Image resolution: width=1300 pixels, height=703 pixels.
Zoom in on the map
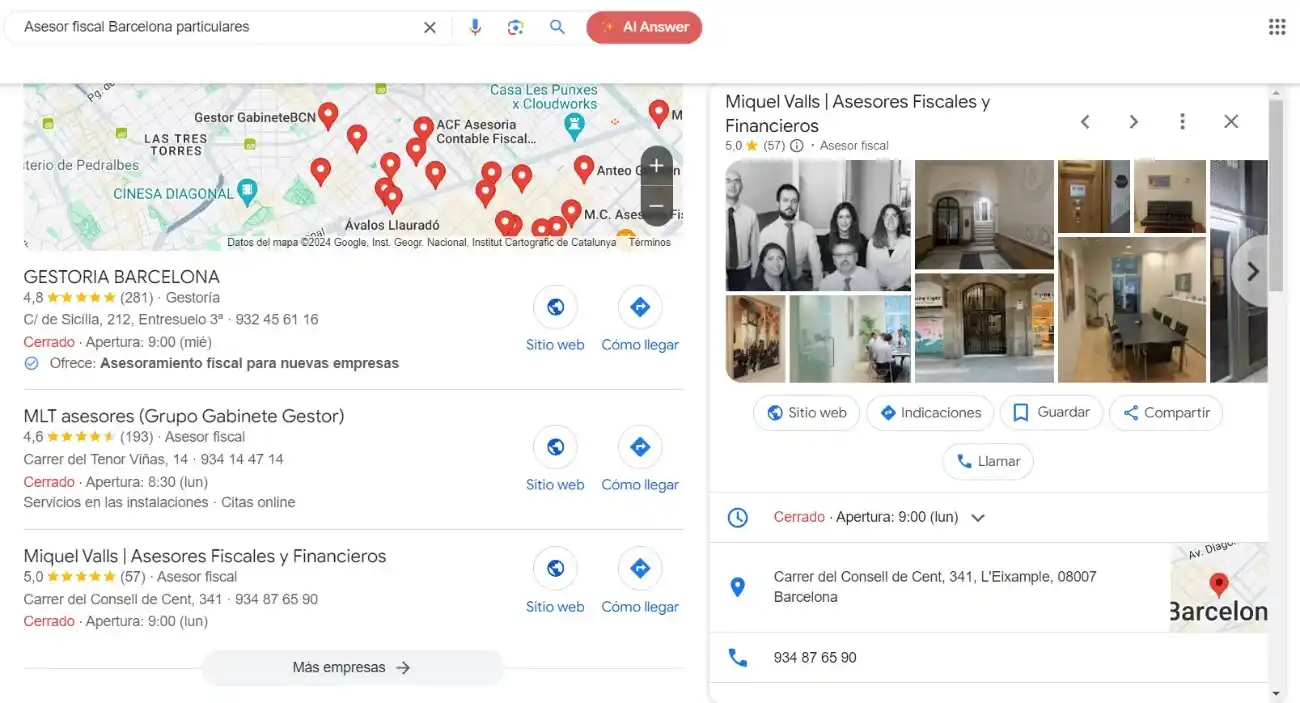[656, 166]
